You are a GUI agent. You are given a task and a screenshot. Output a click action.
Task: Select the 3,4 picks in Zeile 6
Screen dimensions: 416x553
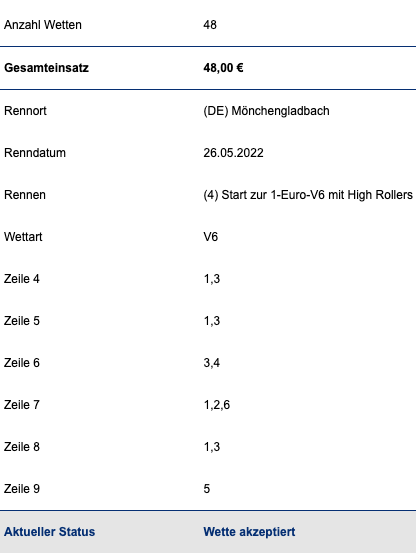click(212, 363)
